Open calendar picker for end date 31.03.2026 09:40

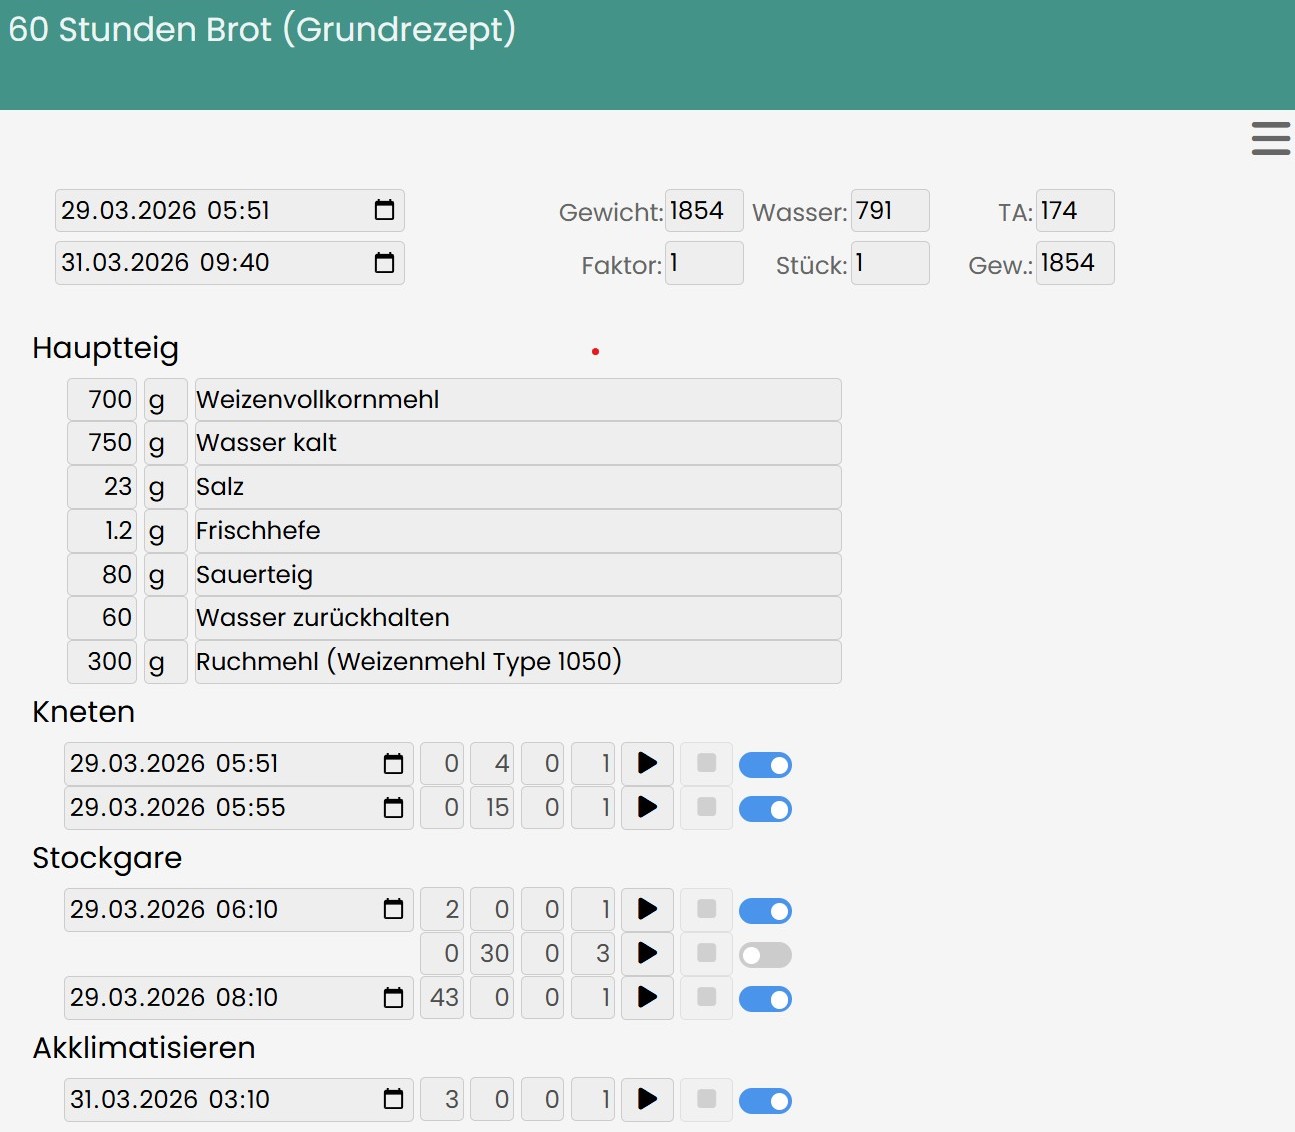tap(384, 263)
